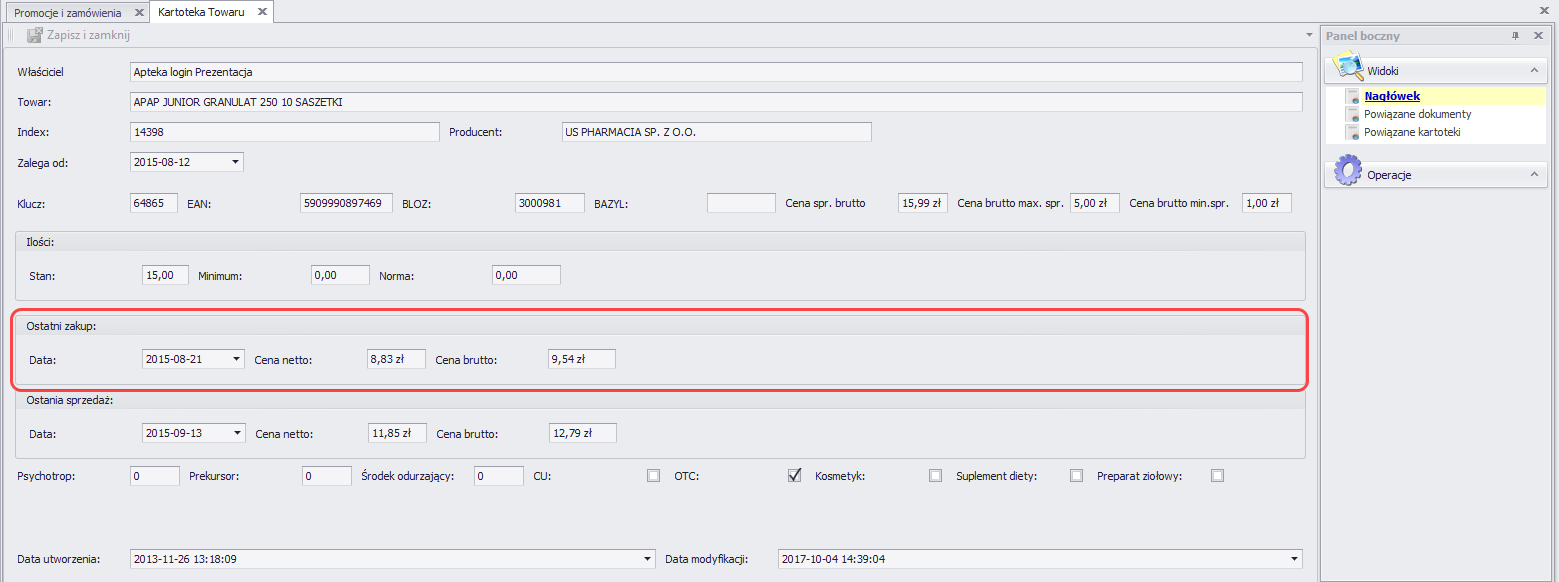Click the Powiązane kartoteki icon
This screenshot has height=582, width=1559.
pyautogui.click(x=1352, y=132)
